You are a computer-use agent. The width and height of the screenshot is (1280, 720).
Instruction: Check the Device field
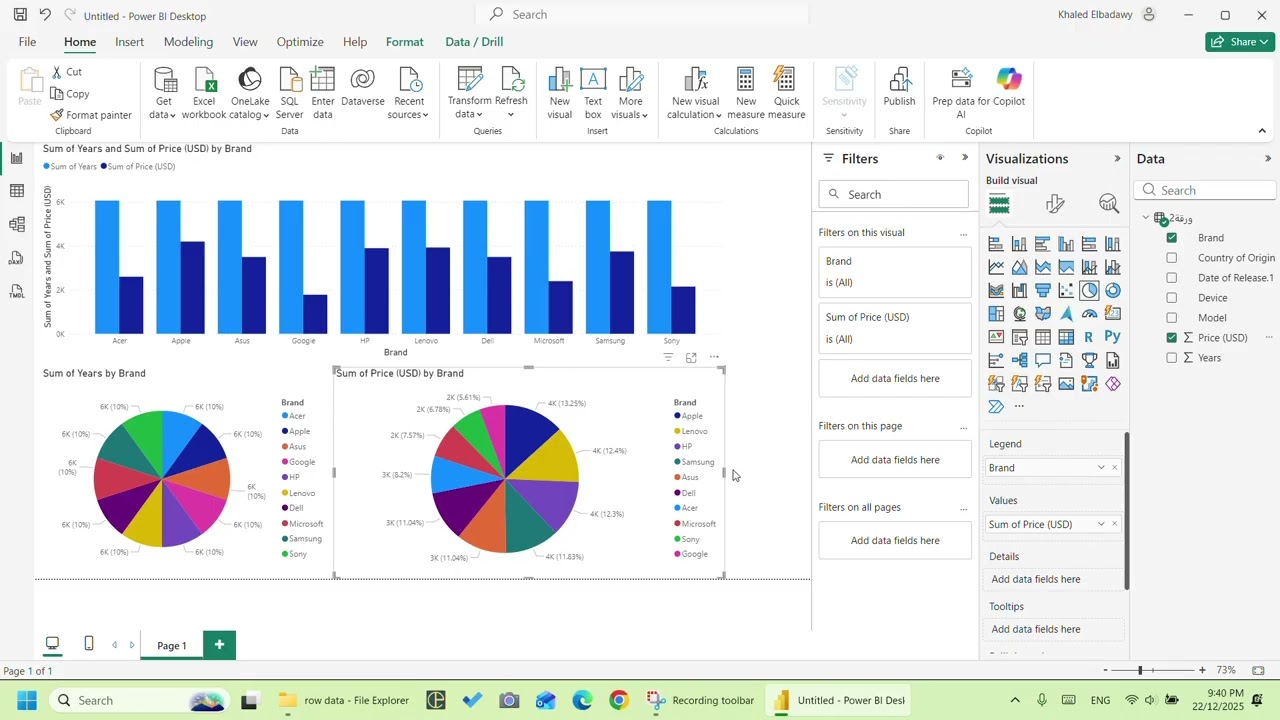(x=1172, y=298)
